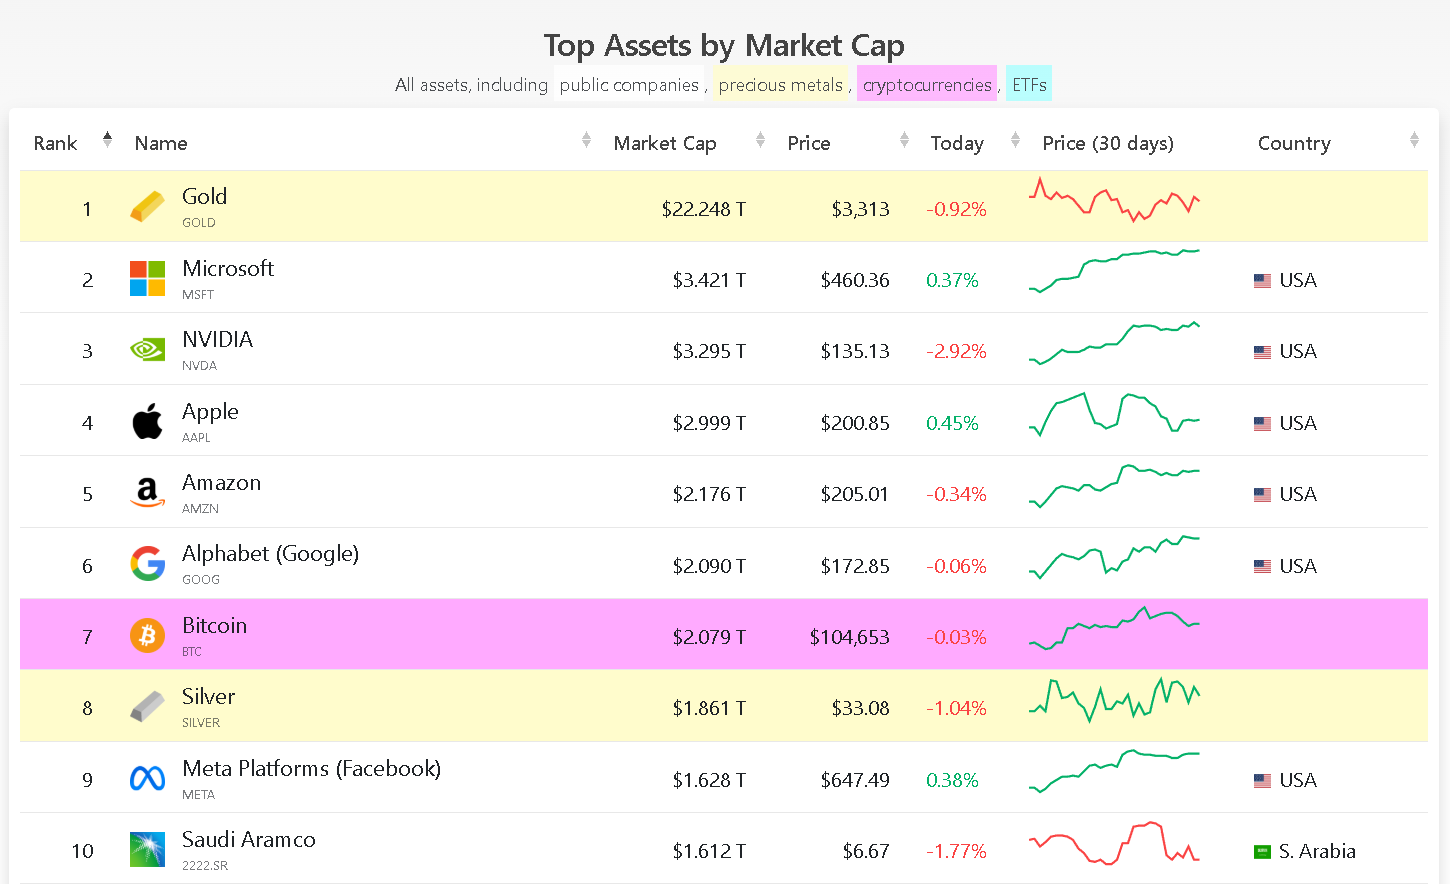The image size is (1450, 884).
Task: Click the Amazon logo icon
Action: click(x=148, y=493)
